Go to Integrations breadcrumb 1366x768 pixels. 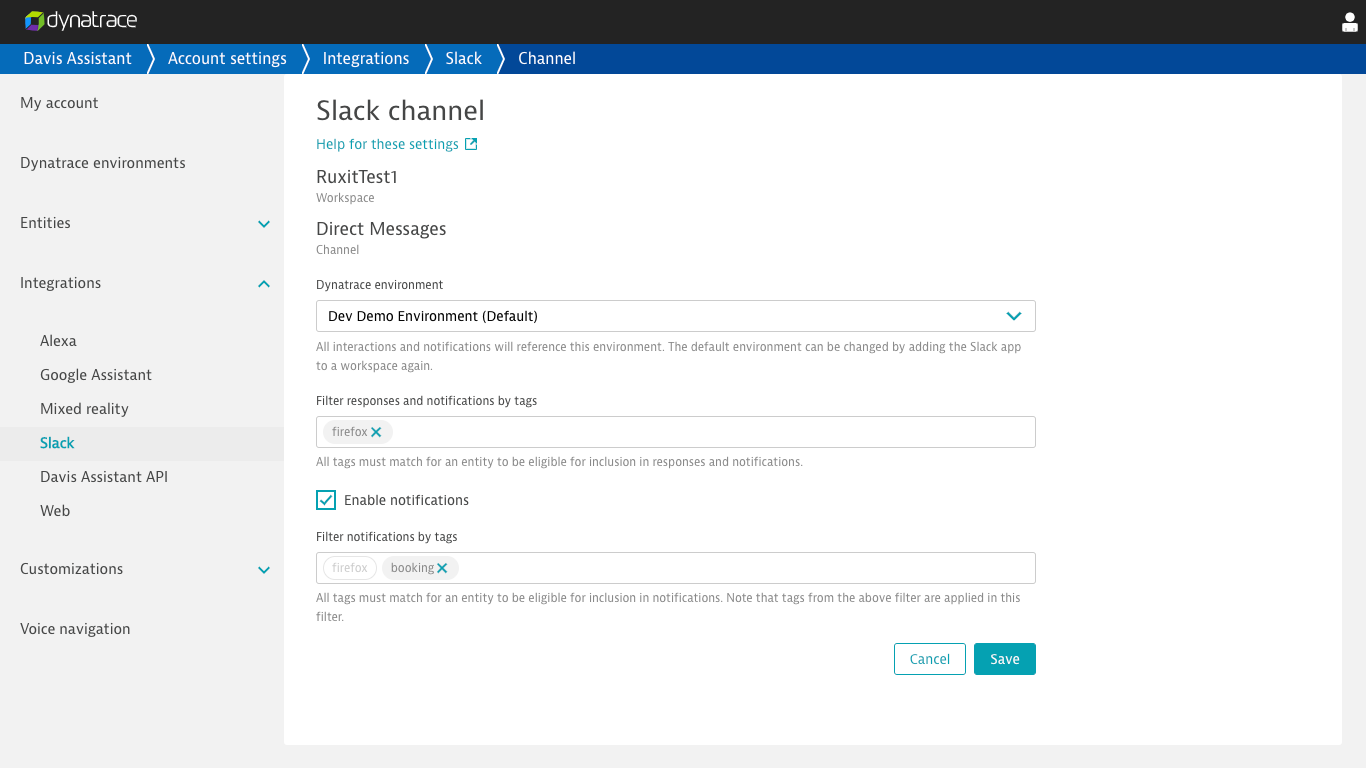pyautogui.click(x=366, y=58)
